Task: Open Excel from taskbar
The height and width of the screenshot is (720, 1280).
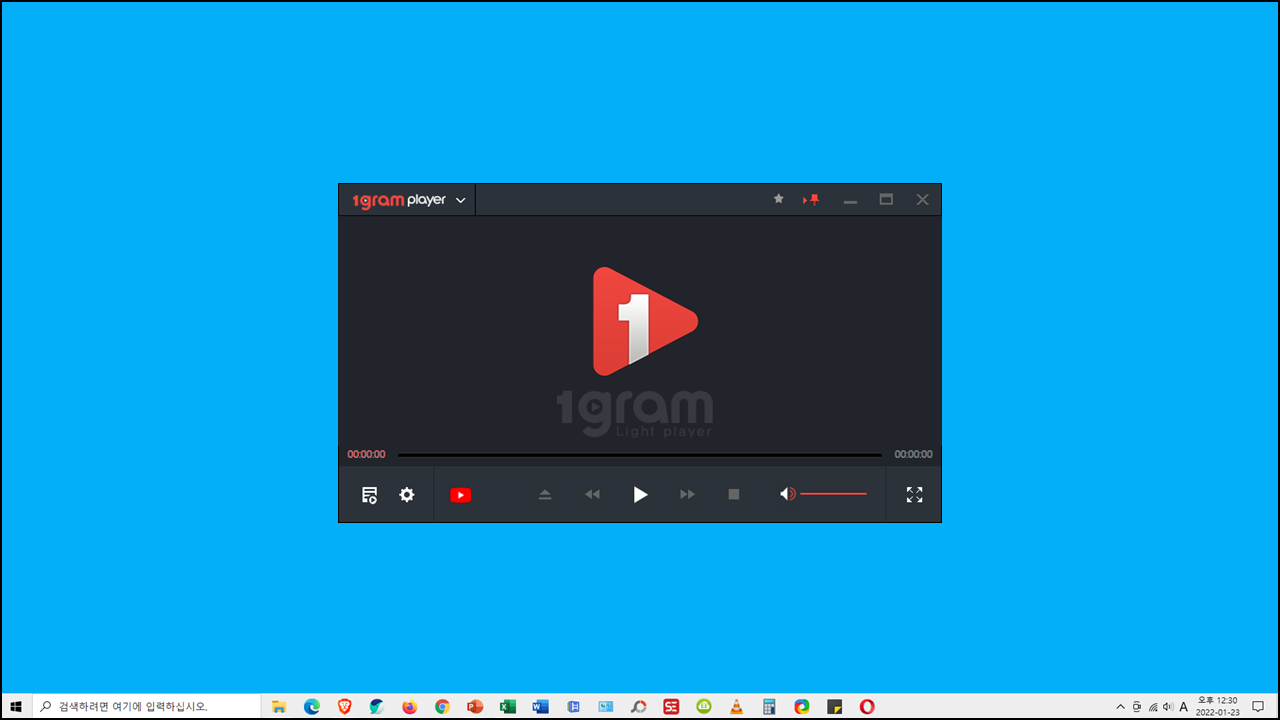Action: tap(507, 706)
